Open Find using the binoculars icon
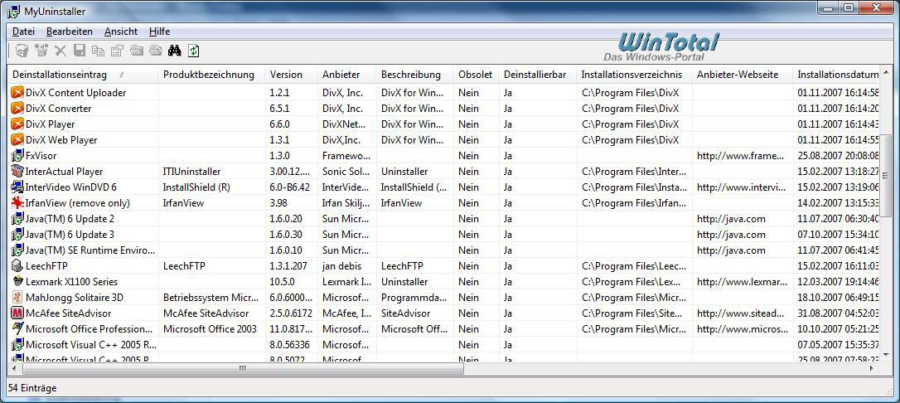Screen dimensions: 900x403 click(x=174, y=51)
